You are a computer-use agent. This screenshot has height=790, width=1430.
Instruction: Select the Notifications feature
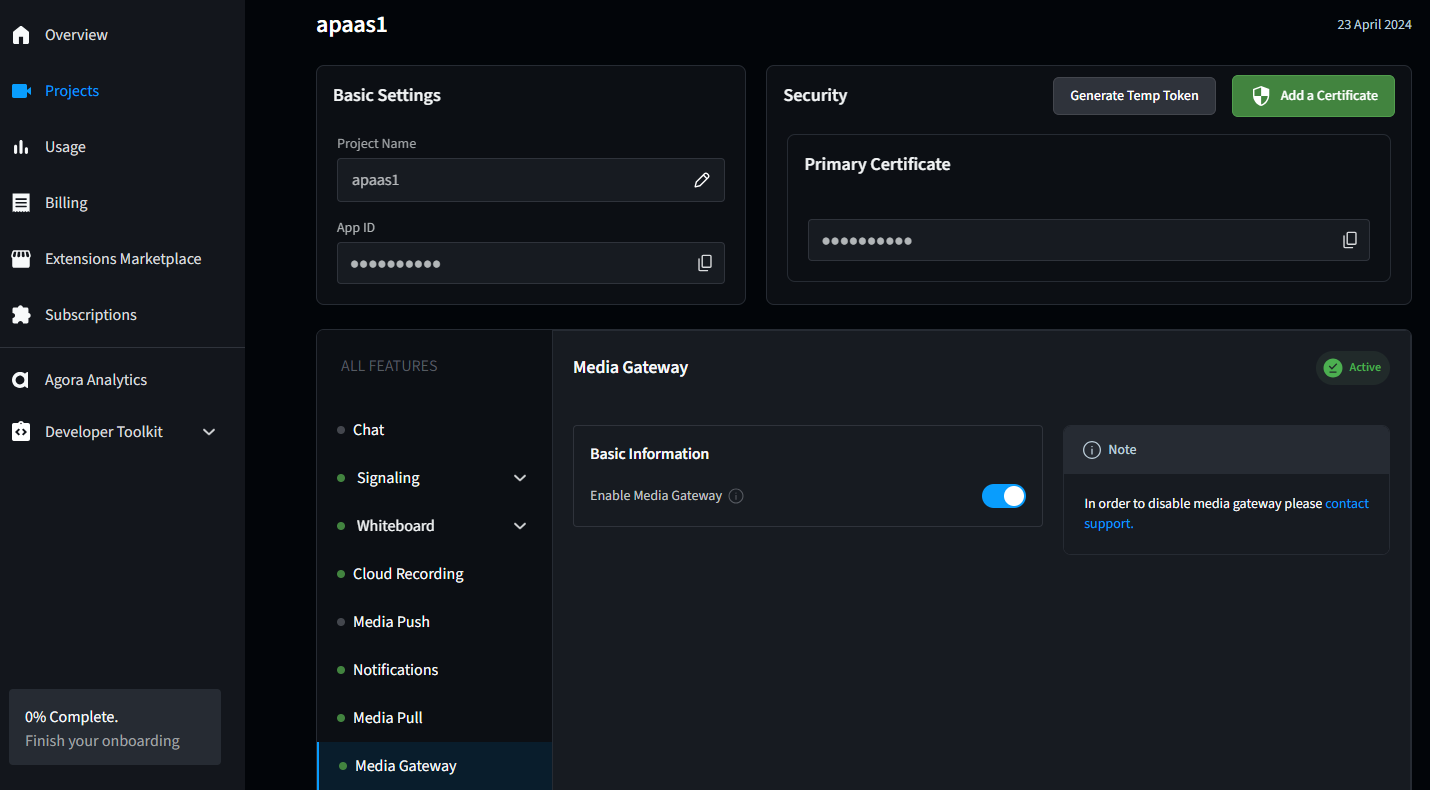pos(396,670)
